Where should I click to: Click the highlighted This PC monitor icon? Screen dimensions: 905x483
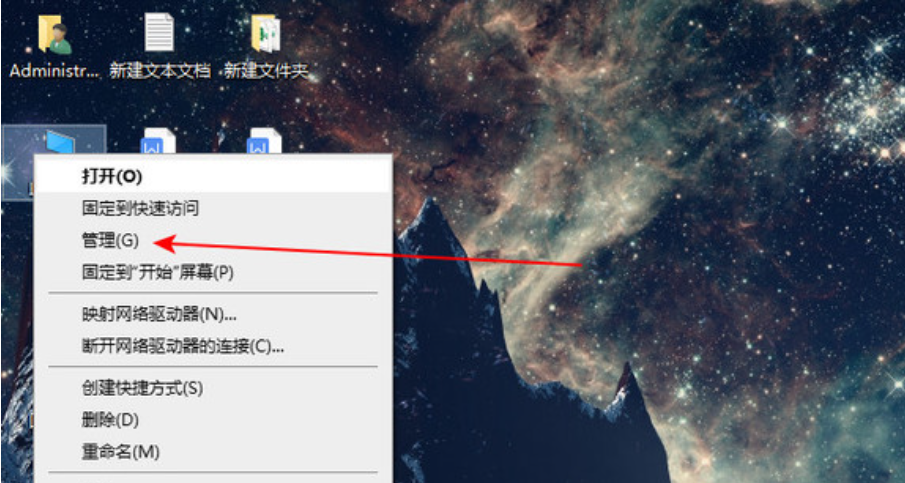[x=60, y=143]
